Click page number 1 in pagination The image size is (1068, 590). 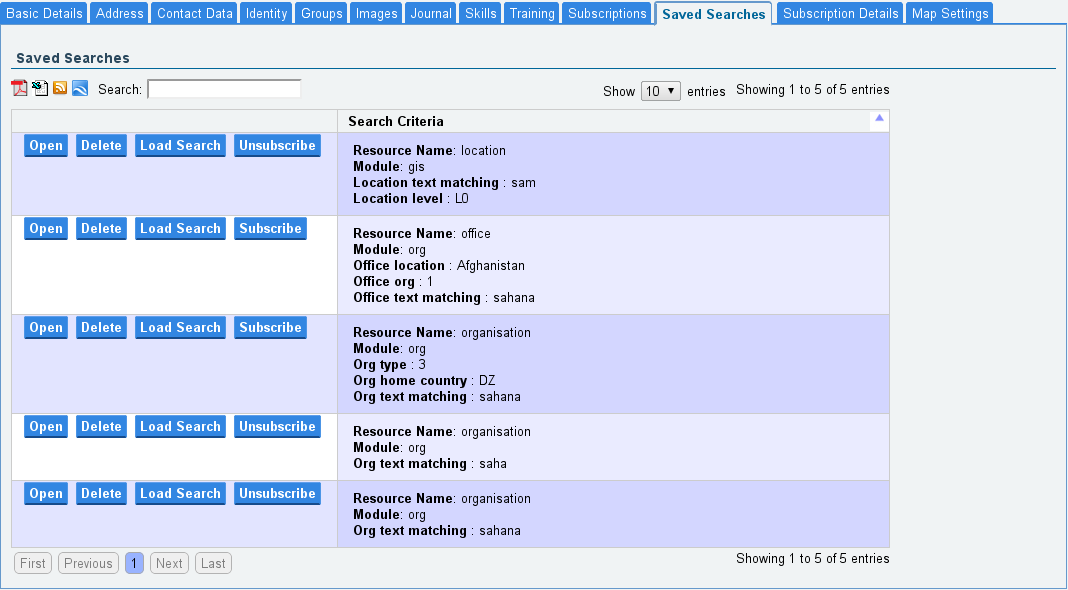coord(134,564)
